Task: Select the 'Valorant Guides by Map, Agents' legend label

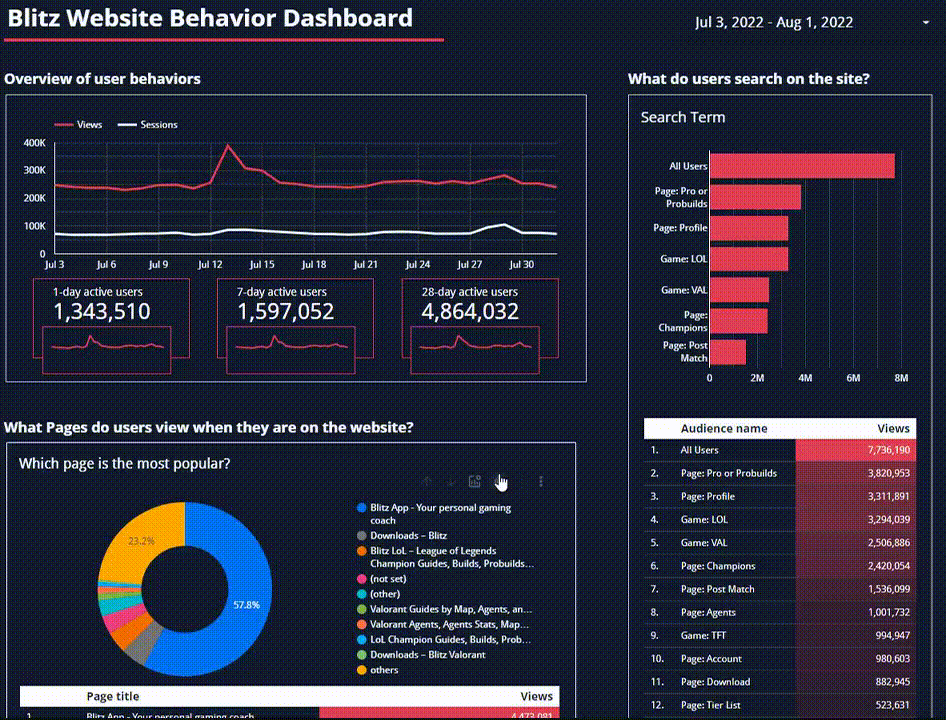Action: tap(451, 609)
